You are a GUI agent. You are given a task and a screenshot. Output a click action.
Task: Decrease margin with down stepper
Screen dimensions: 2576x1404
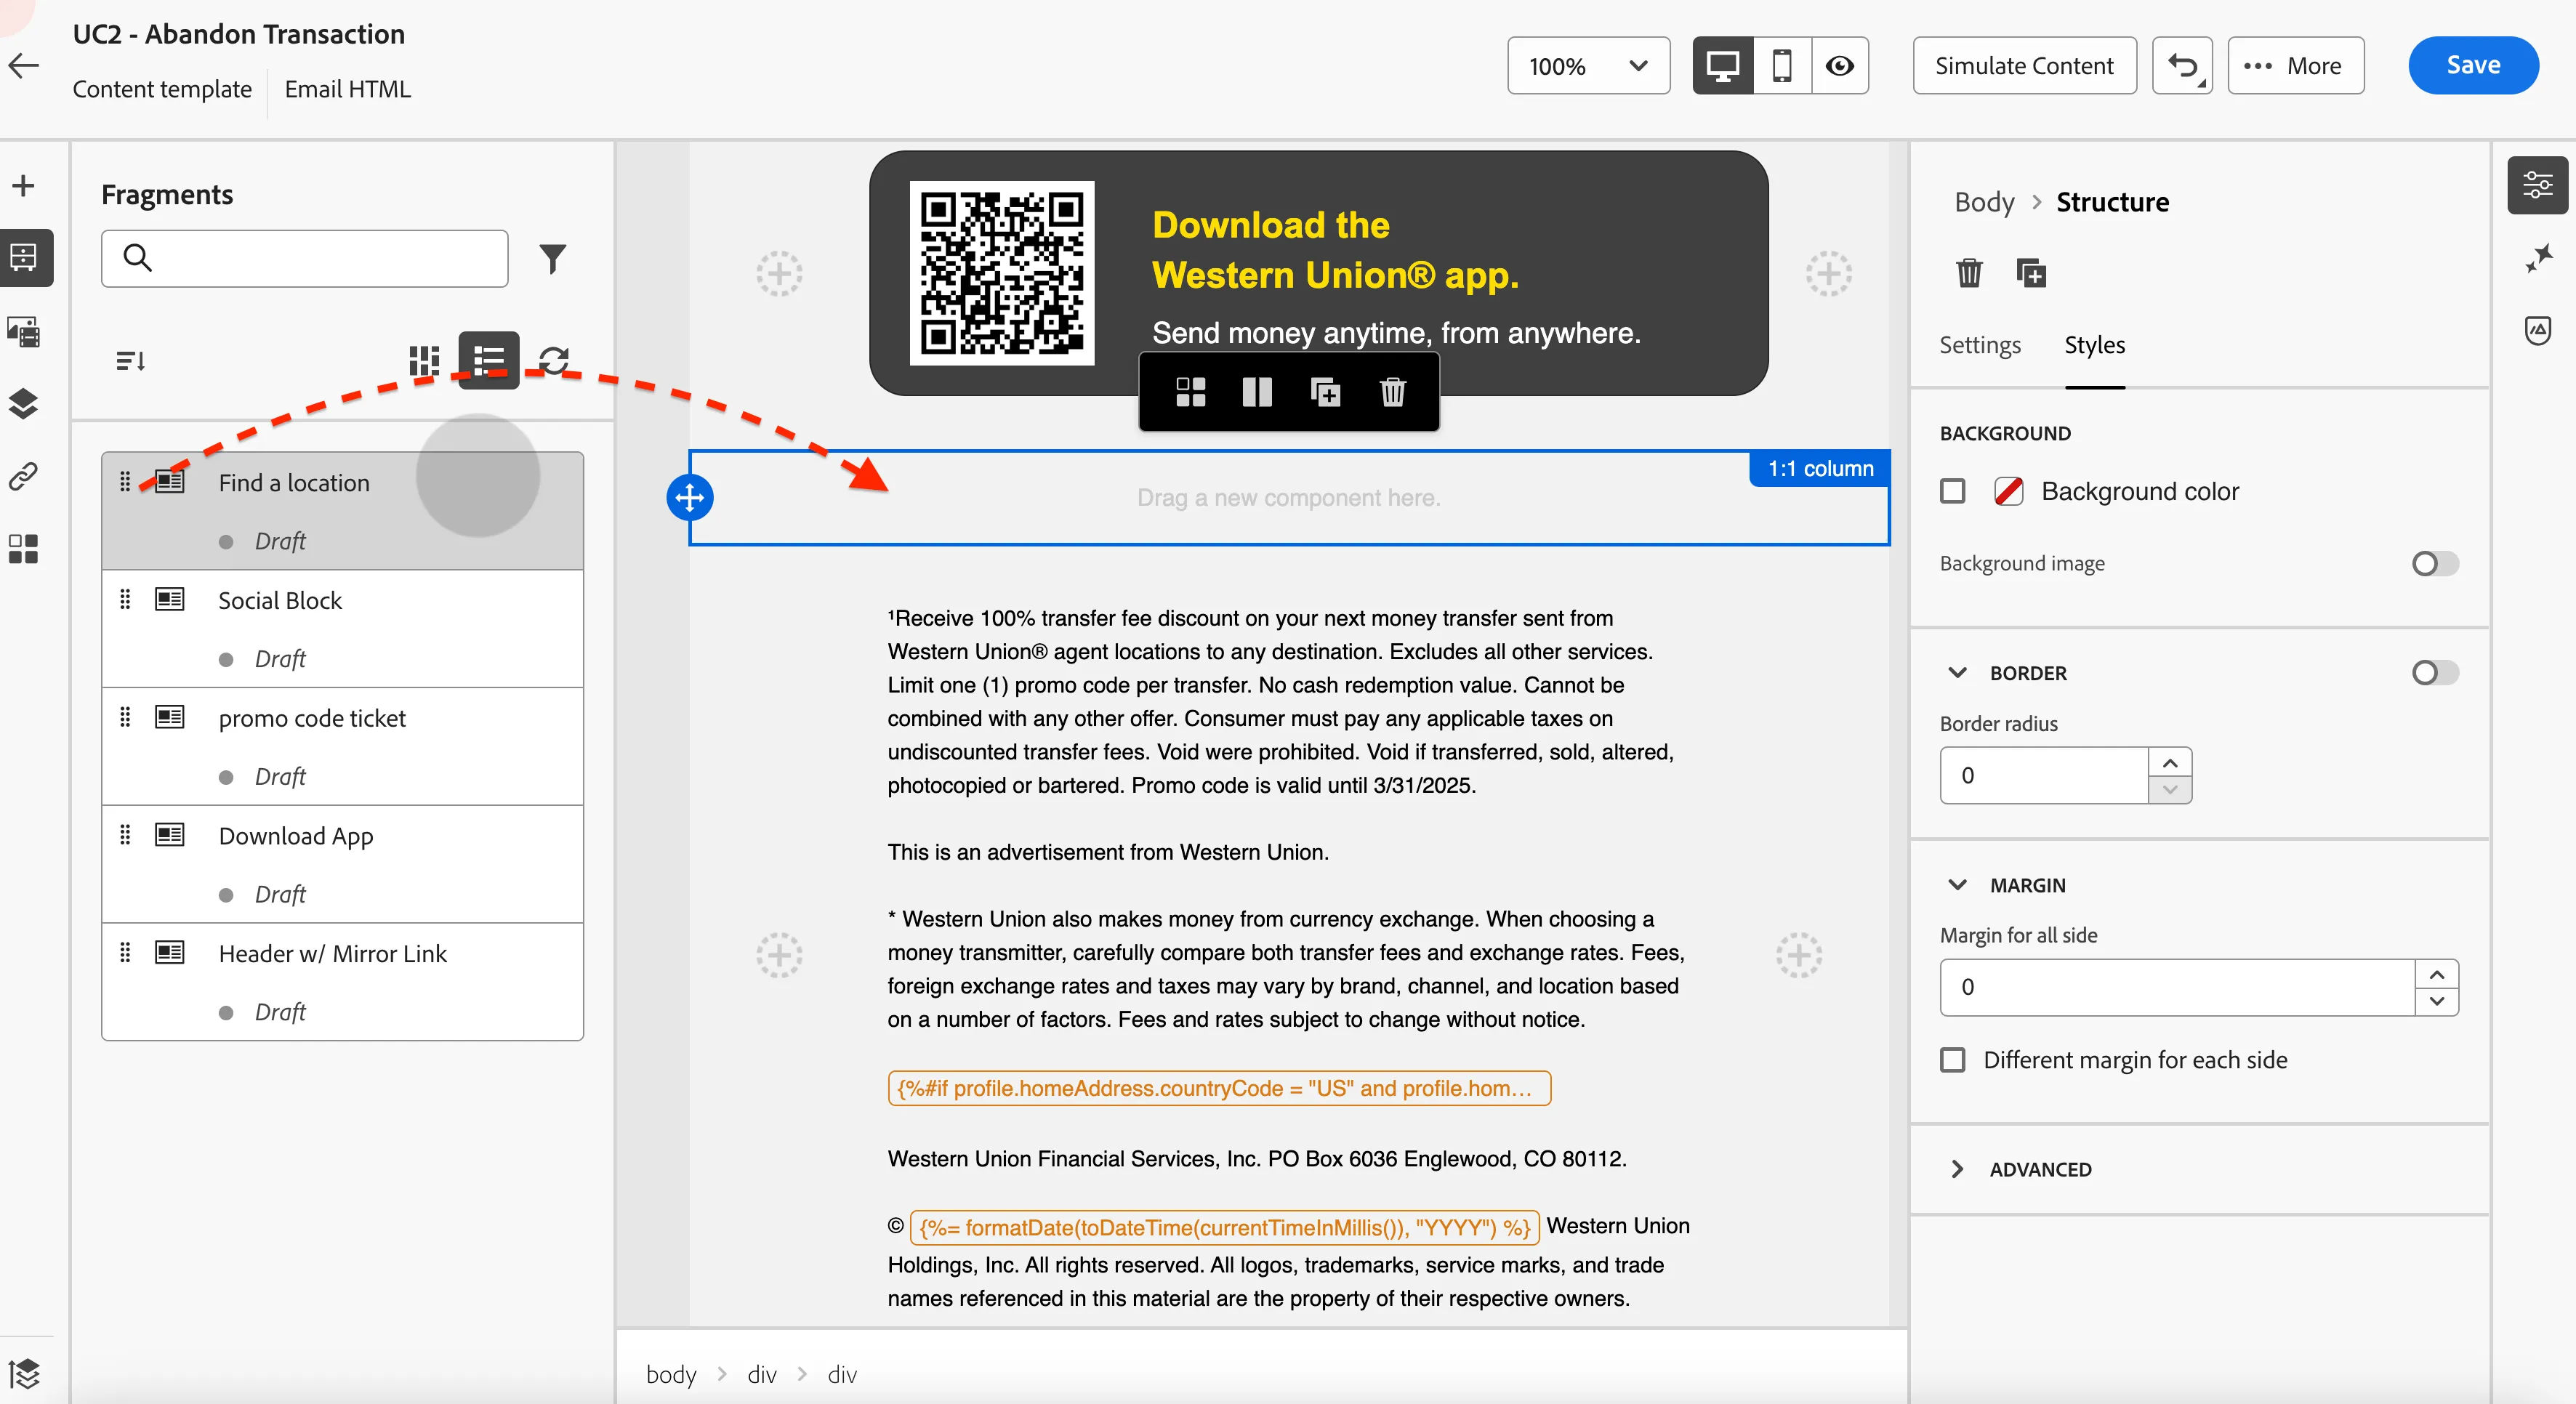click(x=2437, y=1001)
